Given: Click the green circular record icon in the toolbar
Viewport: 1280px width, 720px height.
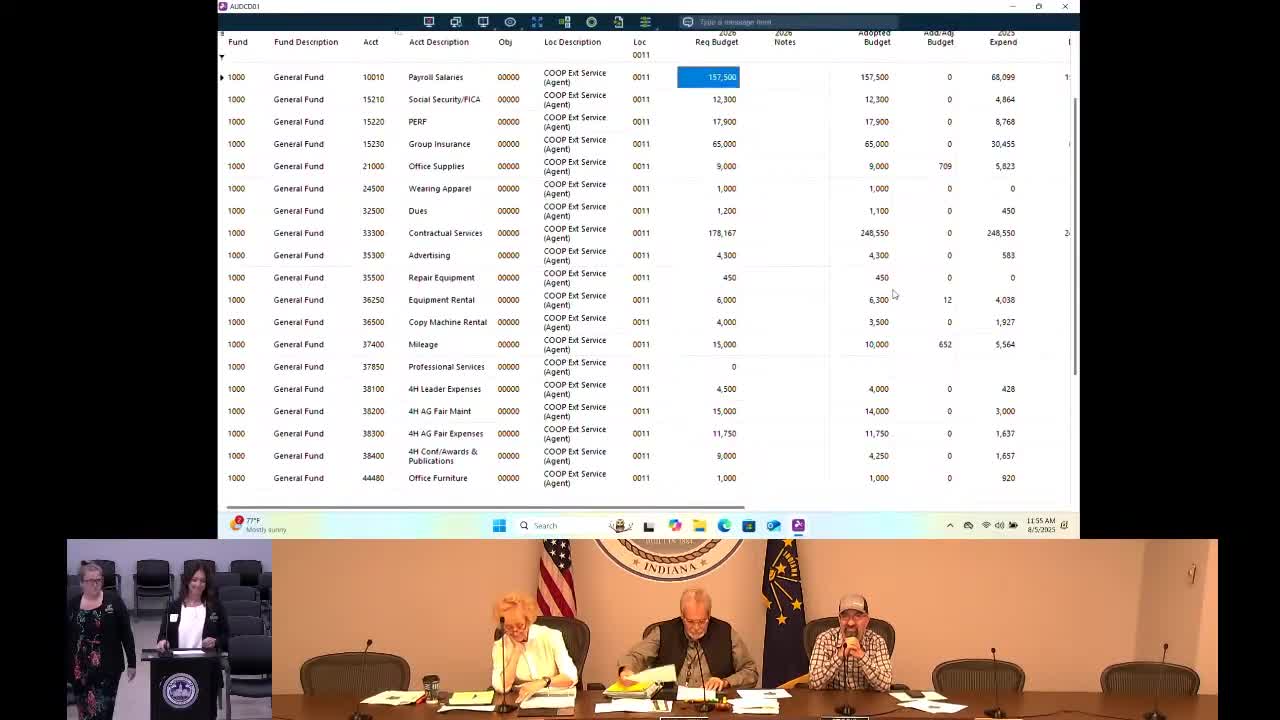Looking at the screenshot, I should 591,22.
